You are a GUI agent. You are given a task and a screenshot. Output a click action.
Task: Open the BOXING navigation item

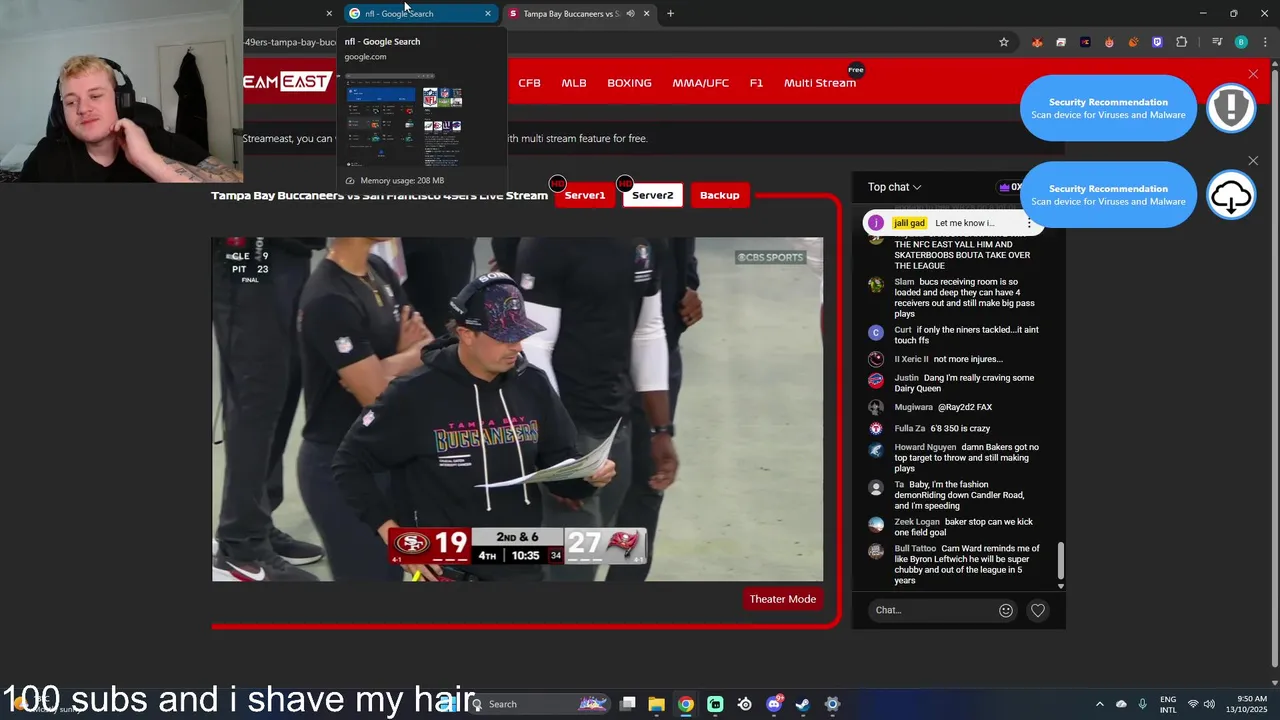(629, 83)
